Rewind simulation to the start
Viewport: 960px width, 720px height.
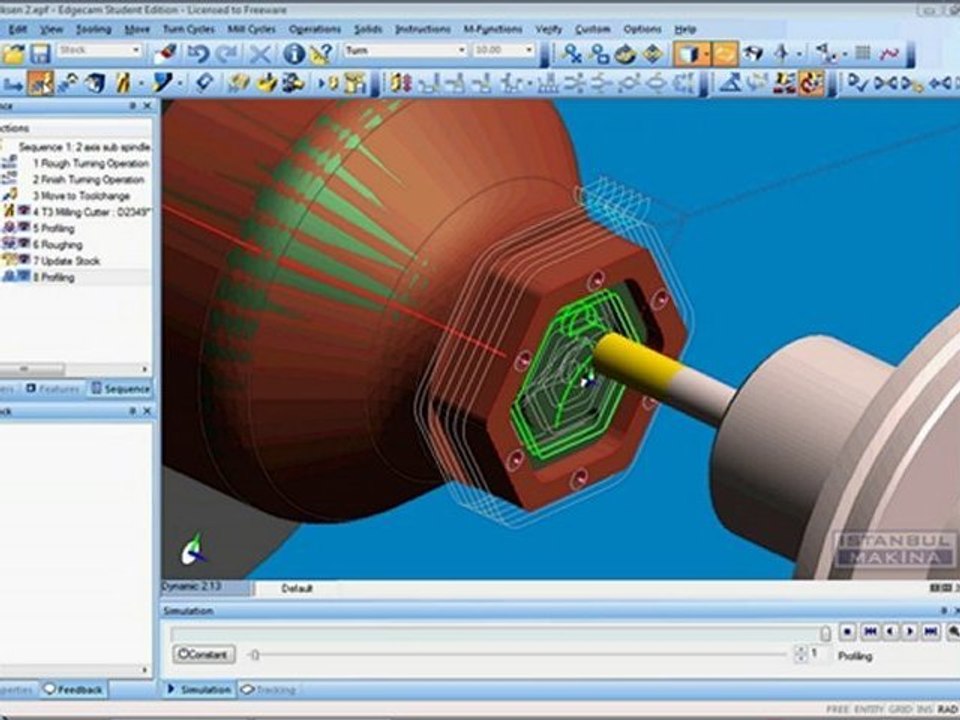871,631
